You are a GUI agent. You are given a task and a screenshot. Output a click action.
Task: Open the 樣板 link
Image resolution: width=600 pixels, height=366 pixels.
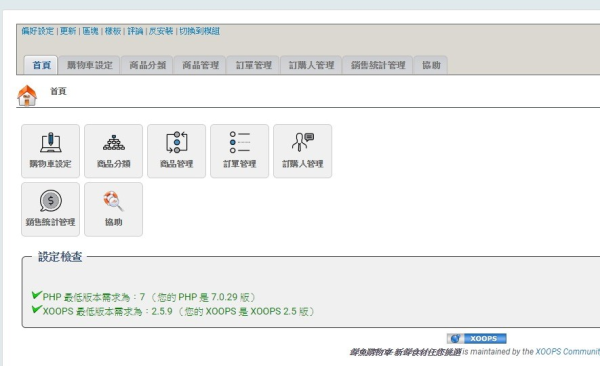[113, 31]
